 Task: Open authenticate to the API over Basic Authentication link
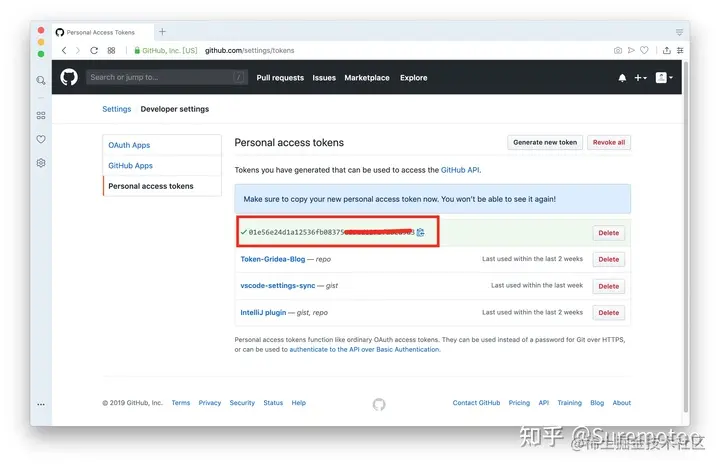[364, 349]
